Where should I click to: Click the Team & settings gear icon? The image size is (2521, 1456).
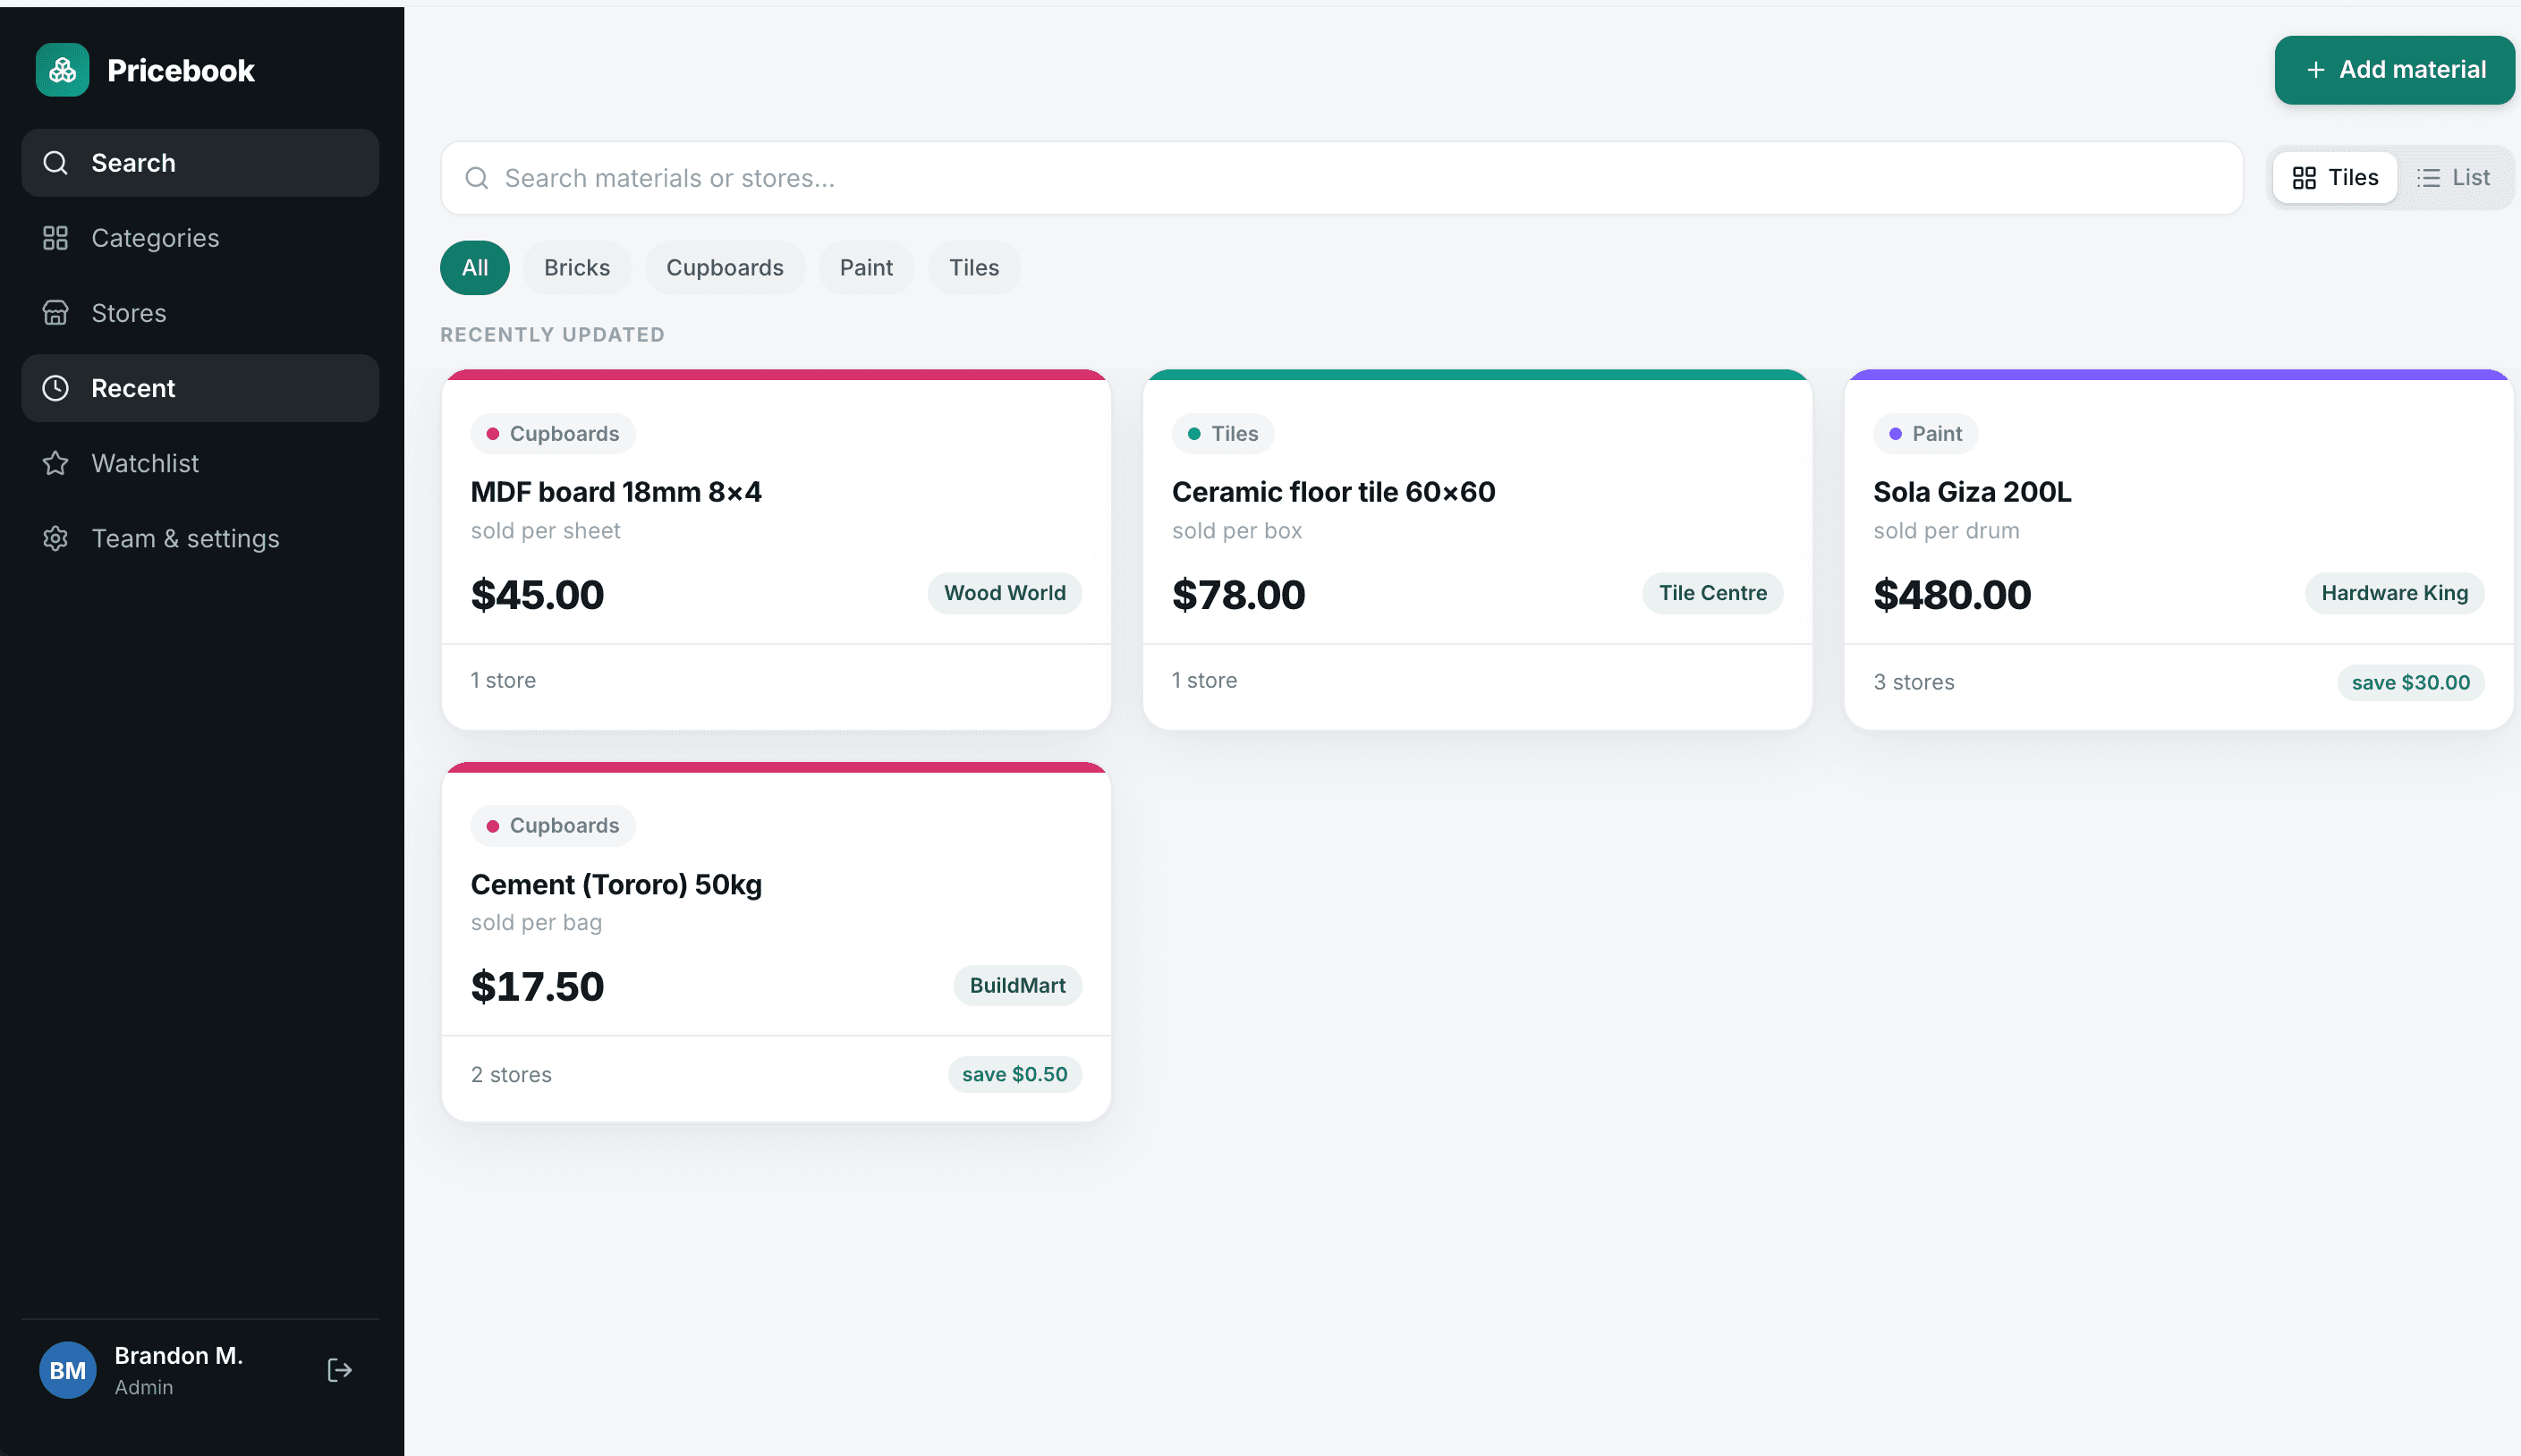click(x=56, y=538)
